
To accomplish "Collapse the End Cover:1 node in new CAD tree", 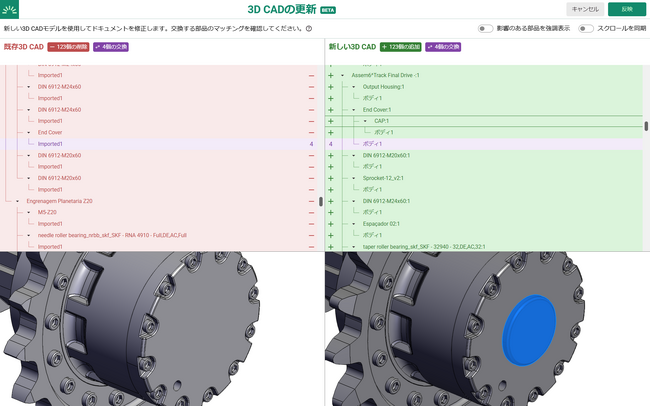I will pos(353,109).
